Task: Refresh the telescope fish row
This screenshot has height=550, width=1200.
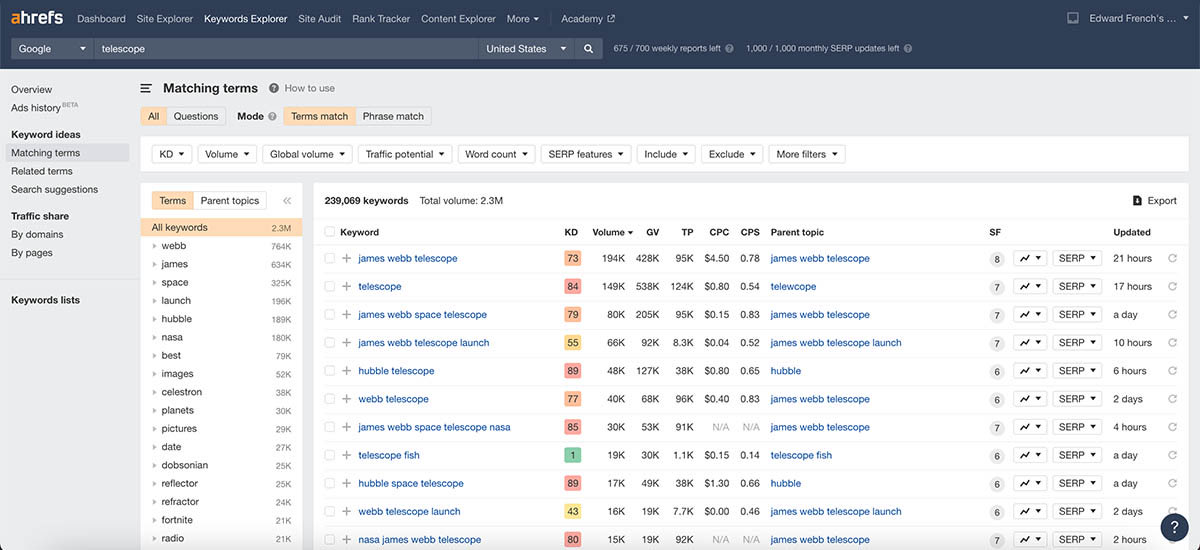Action: tap(1172, 455)
